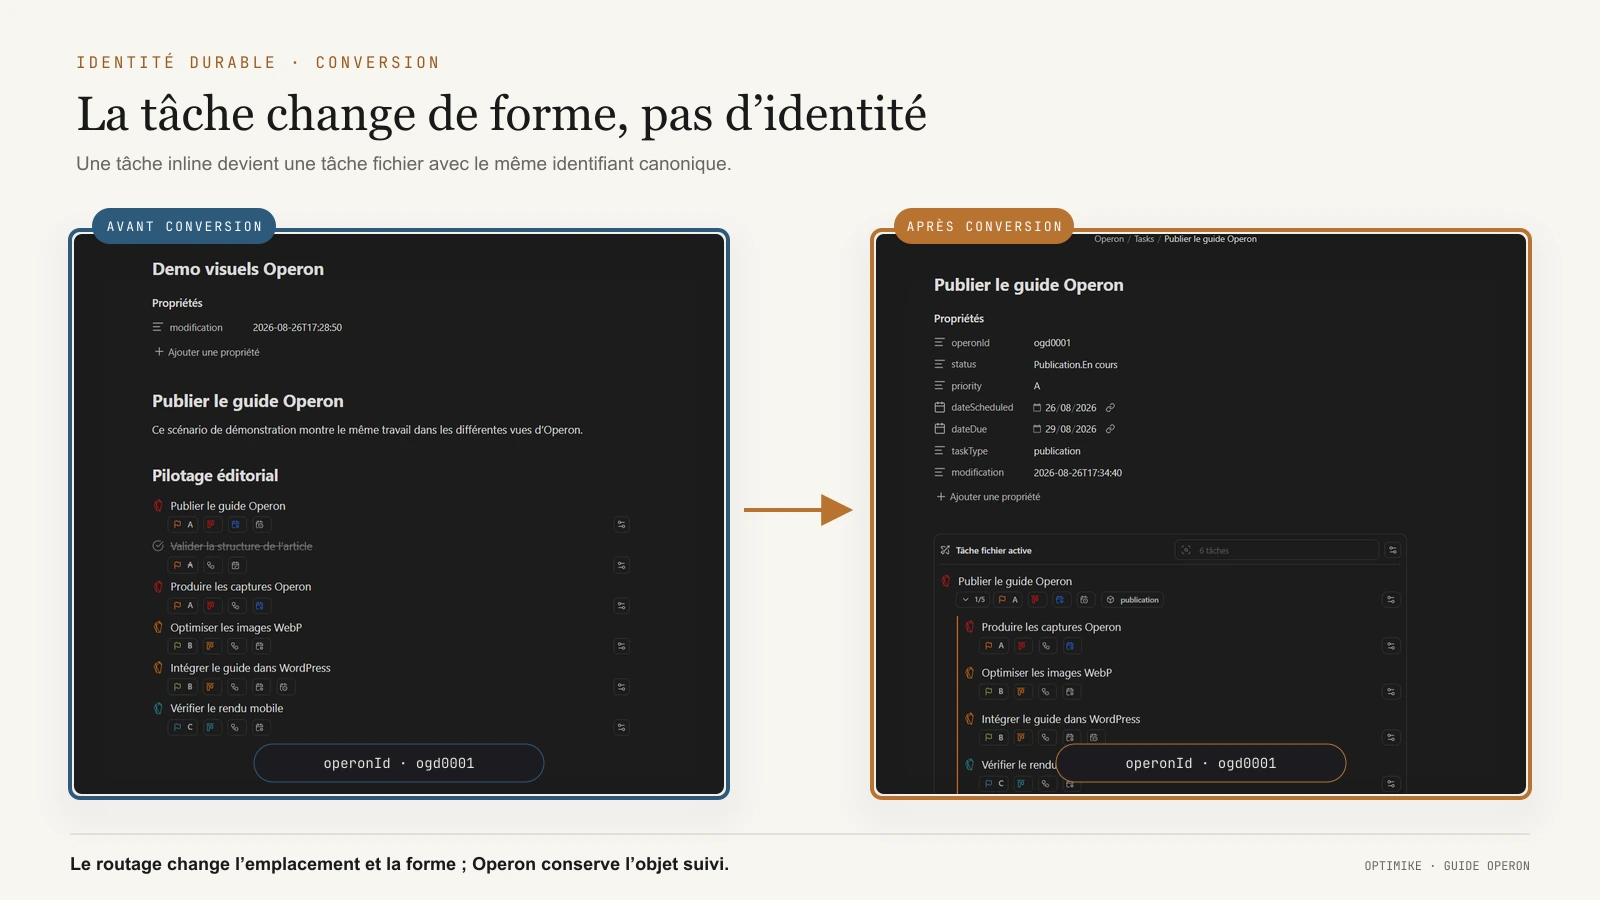Screen dimensions: 1600x900
Task: Click link chip under Intégrer le guide, before panel
Action: [235, 687]
